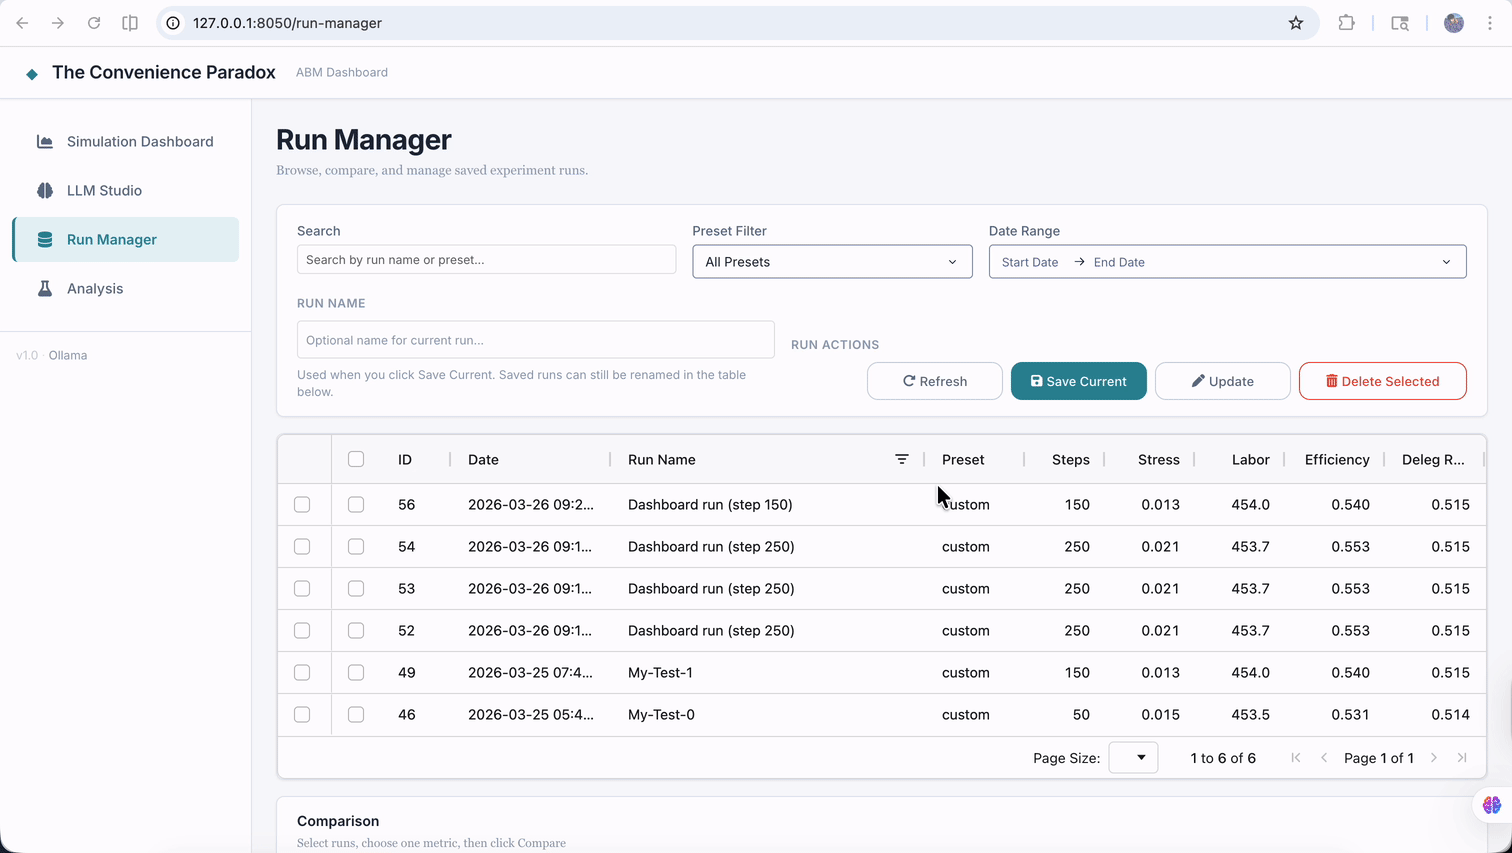Go to last page of results

(1462, 758)
